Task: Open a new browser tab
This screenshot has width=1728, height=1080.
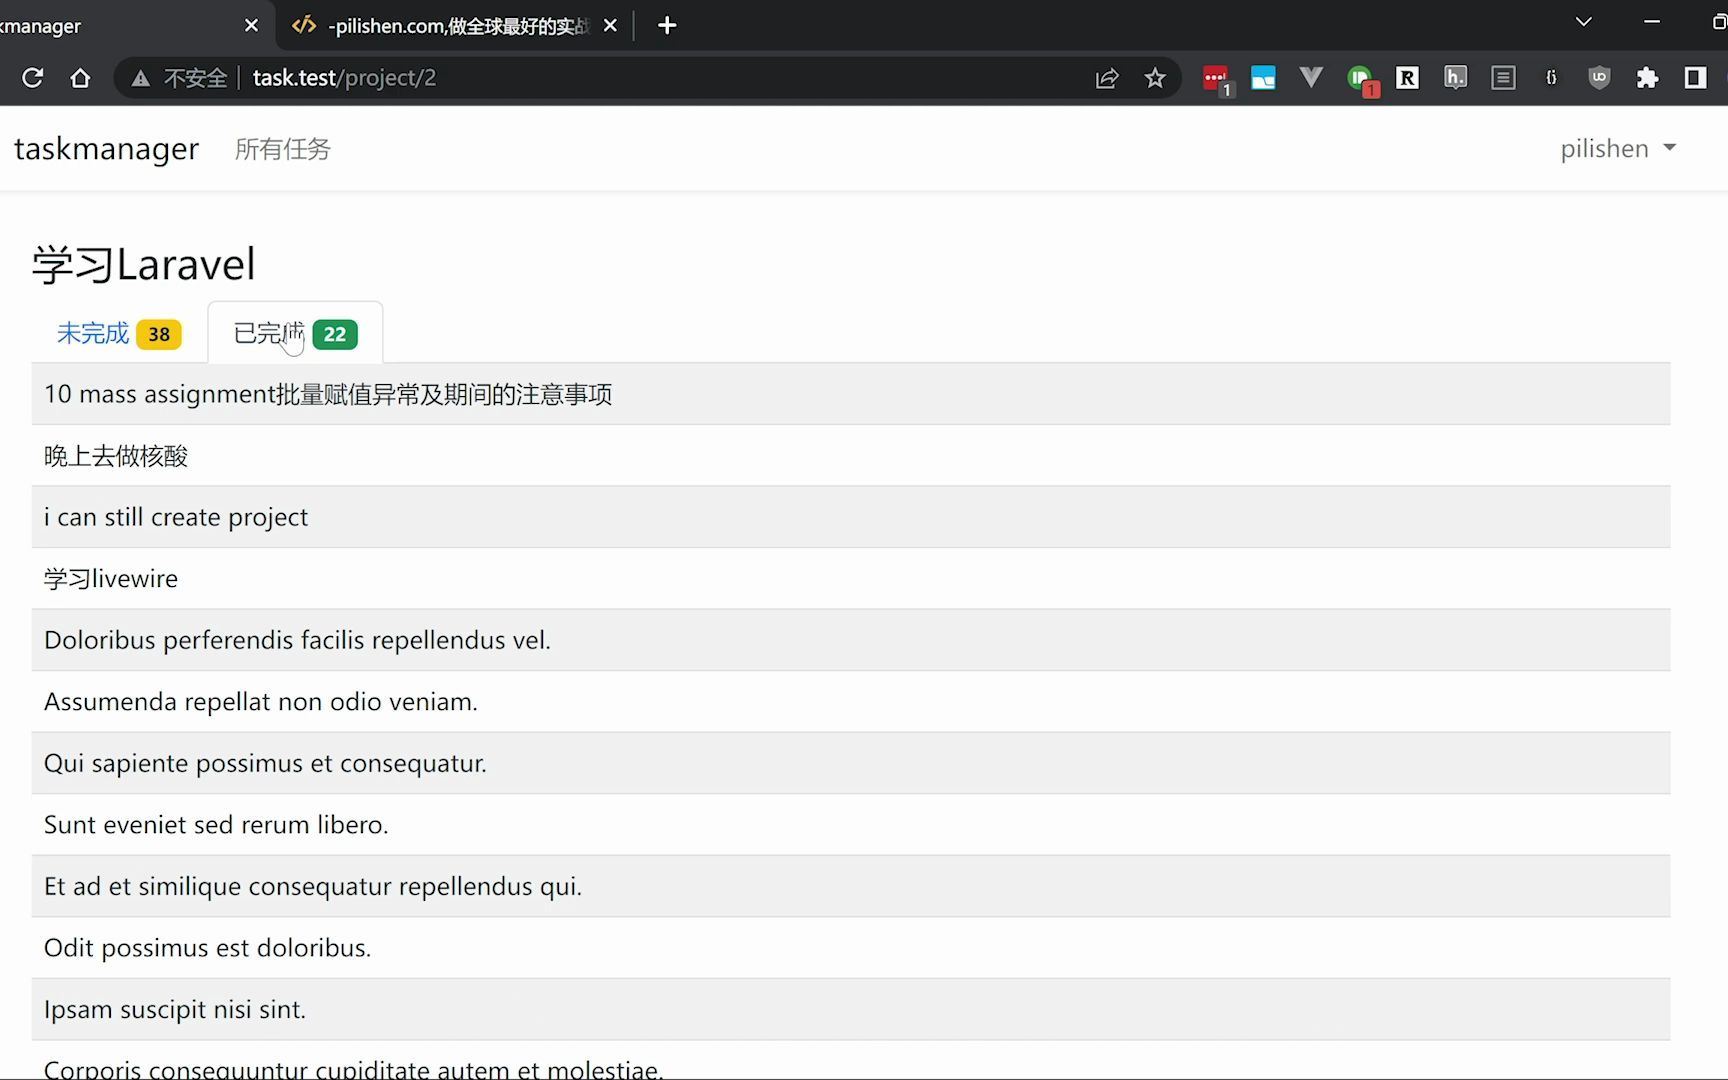Action: (x=667, y=25)
